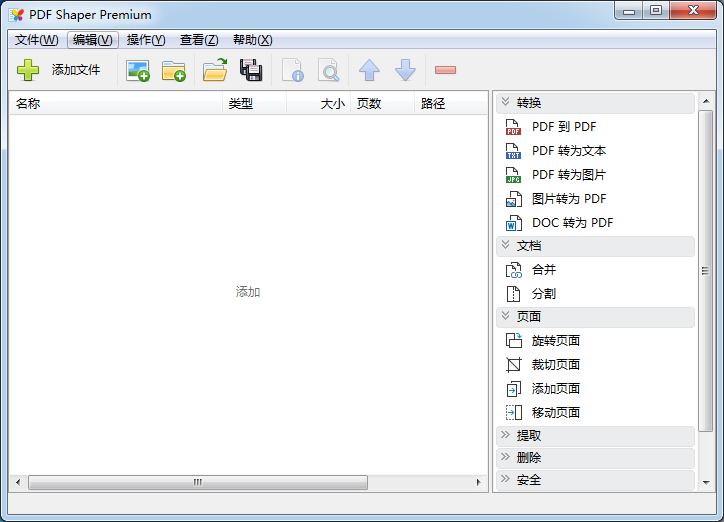Click the horizontal scrollbar thumb in file list
Screen dimensions: 724x522
(198, 483)
